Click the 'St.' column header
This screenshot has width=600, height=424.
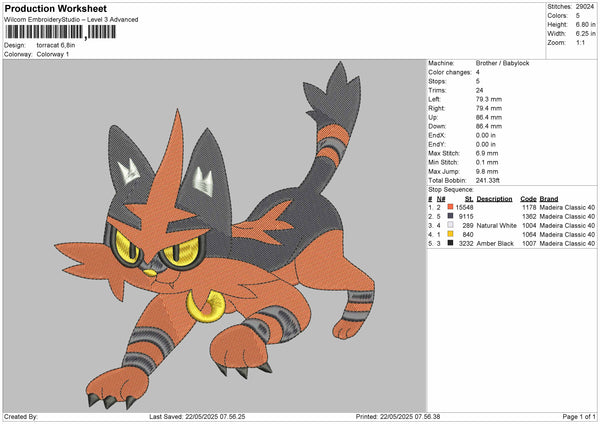pyautogui.click(x=469, y=199)
